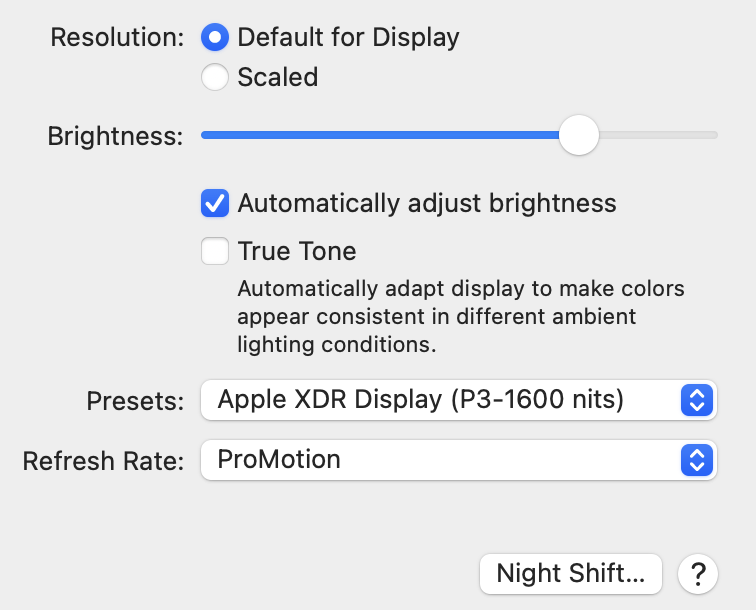Click the "Scaled" option label text
This screenshot has width=756, height=610.
(x=278, y=77)
